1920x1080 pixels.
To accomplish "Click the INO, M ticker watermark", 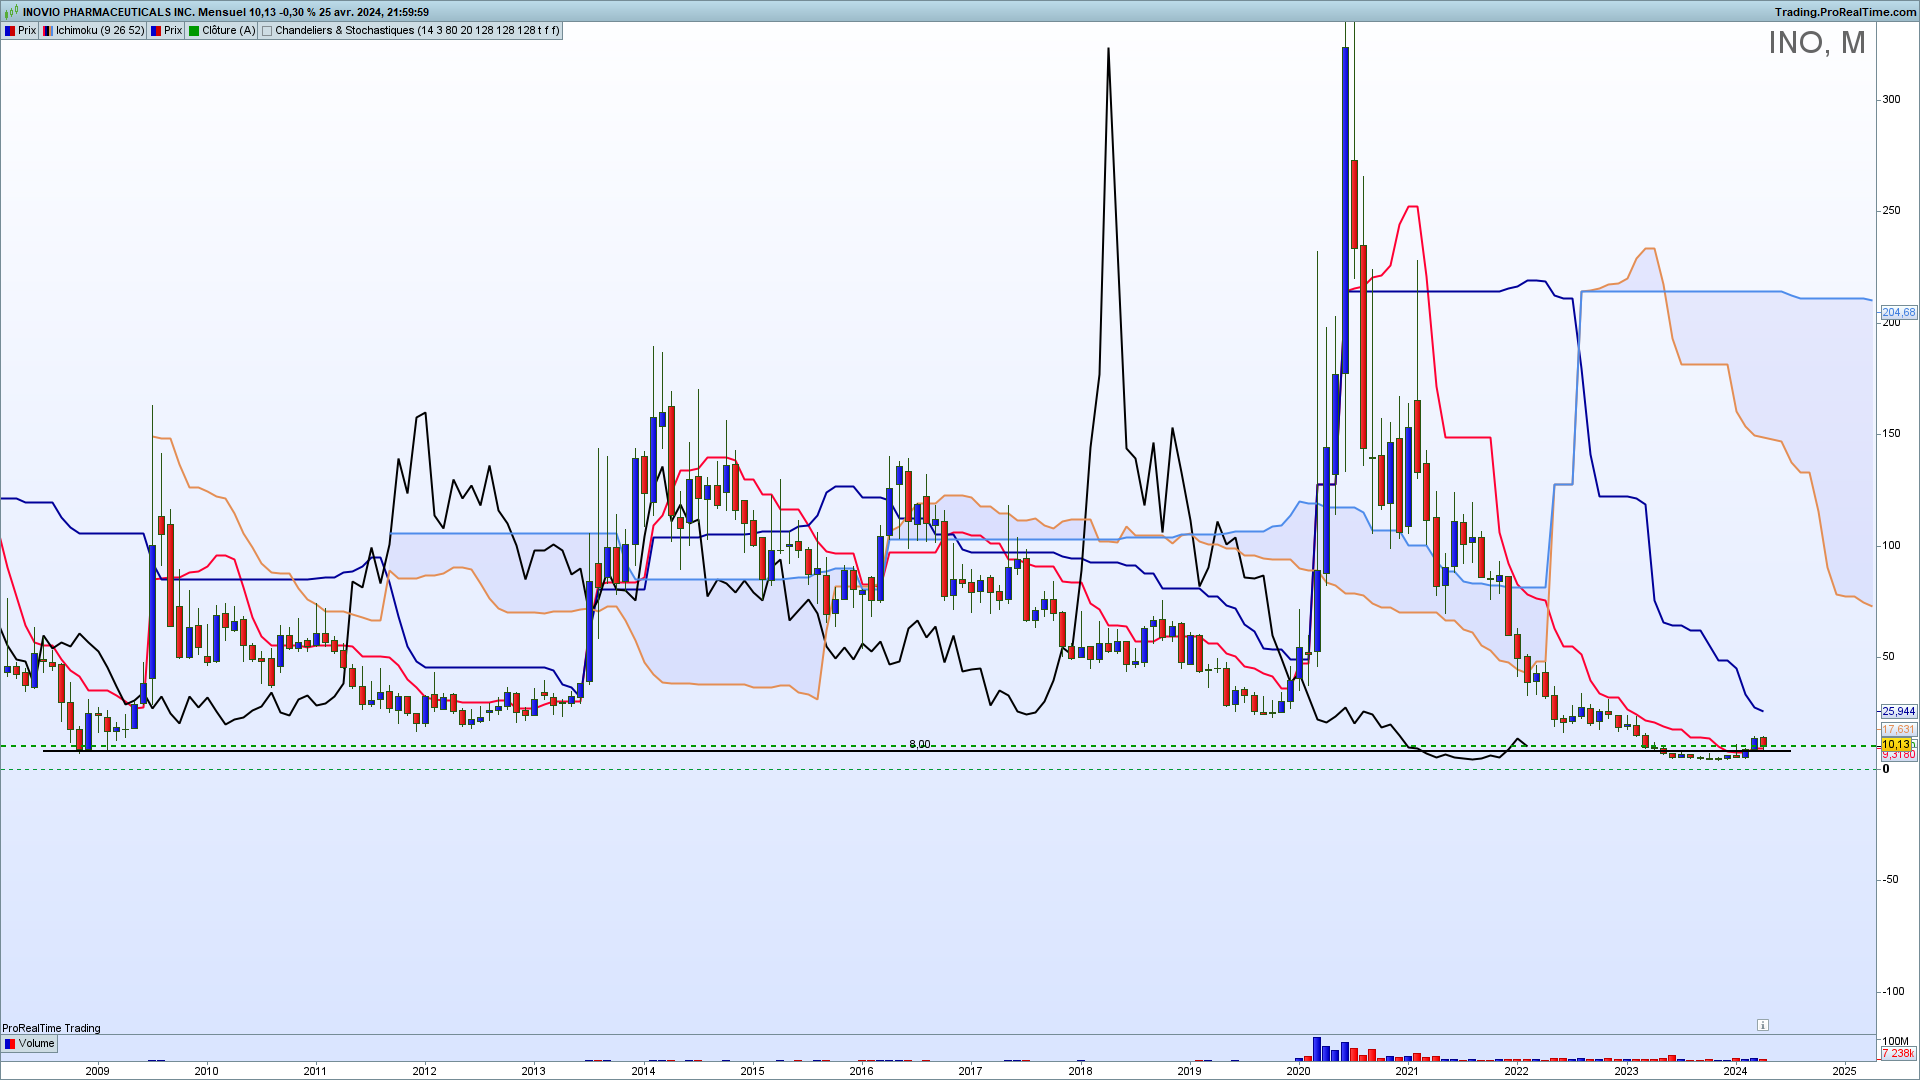I will (1816, 43).
